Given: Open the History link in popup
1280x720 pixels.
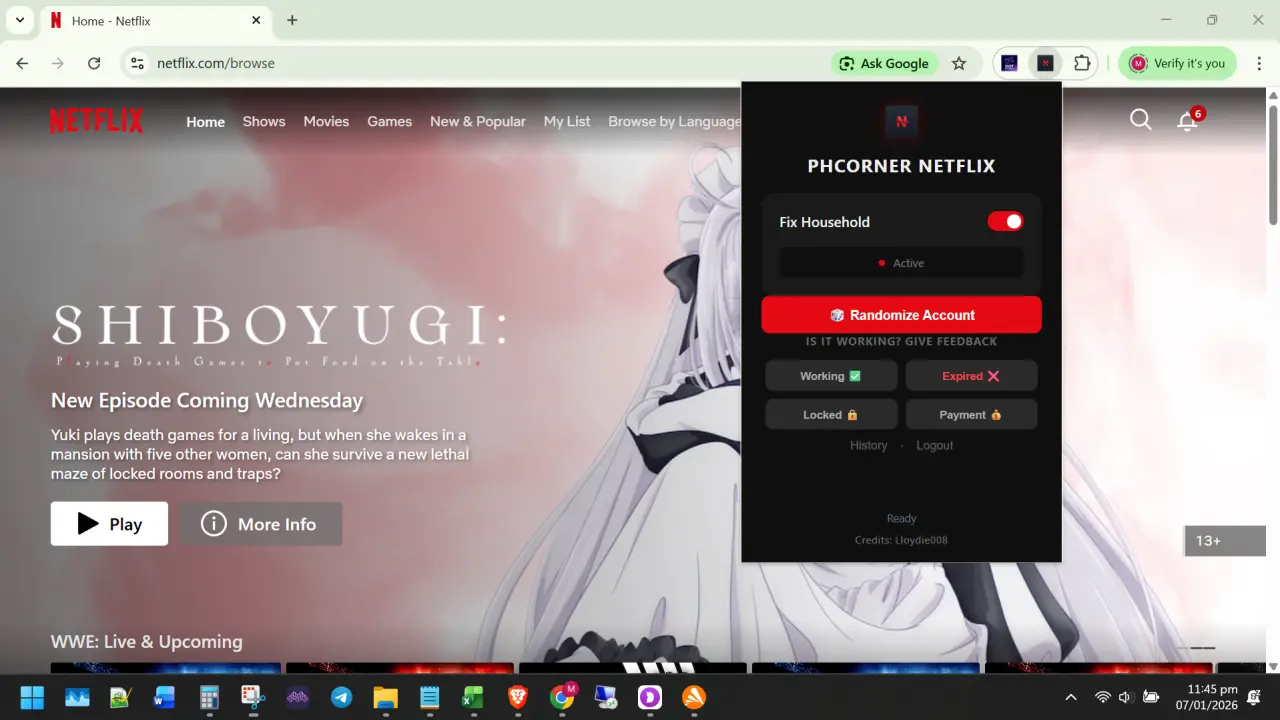Looking at the screenshot, I should pos(868,446).
